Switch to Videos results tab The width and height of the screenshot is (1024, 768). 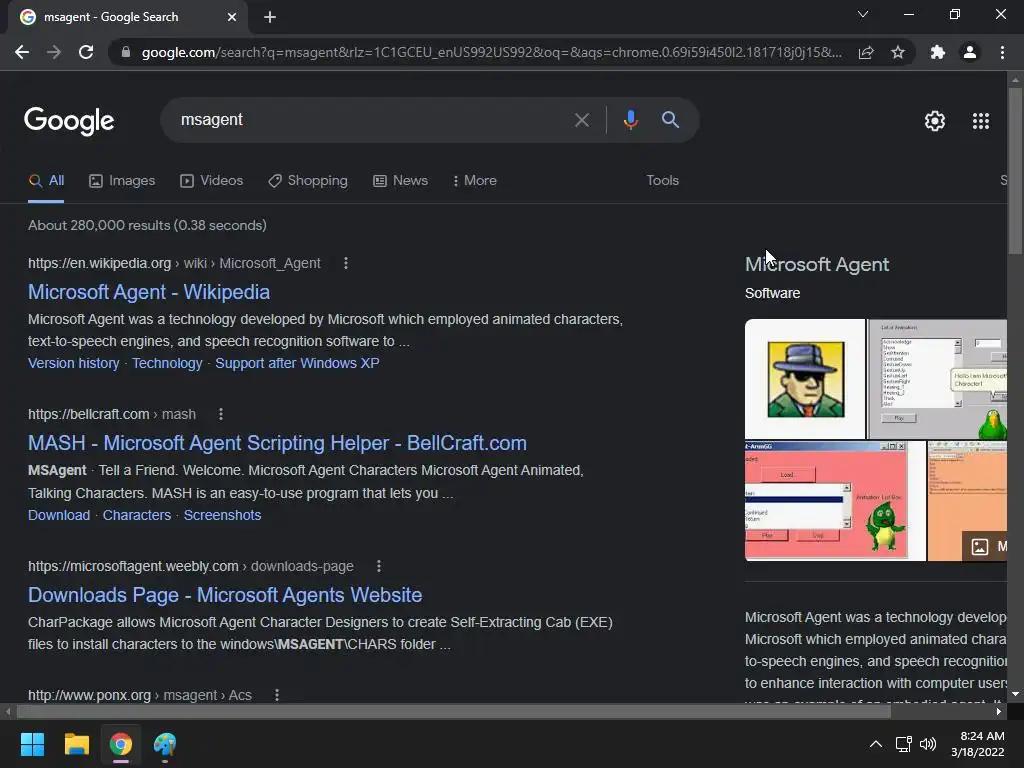212,181
